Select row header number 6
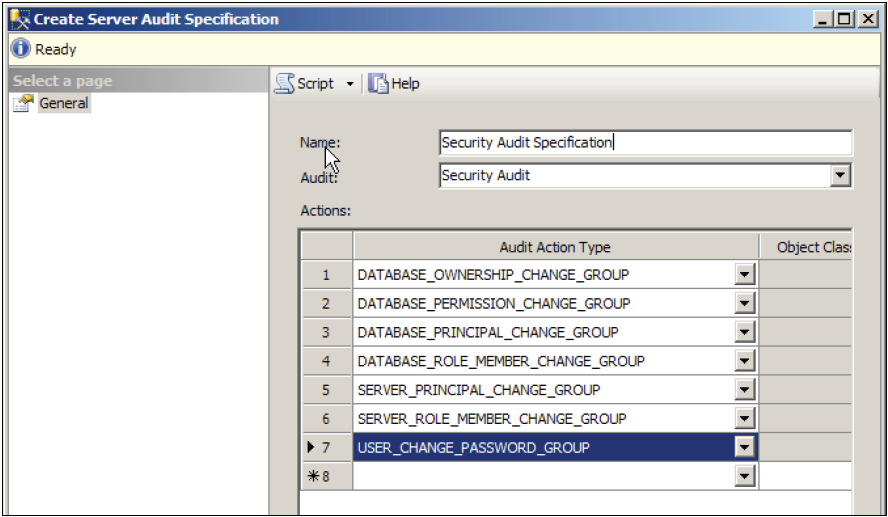The image size is (888, 517). pyautogui.click(x=326, y=418)
